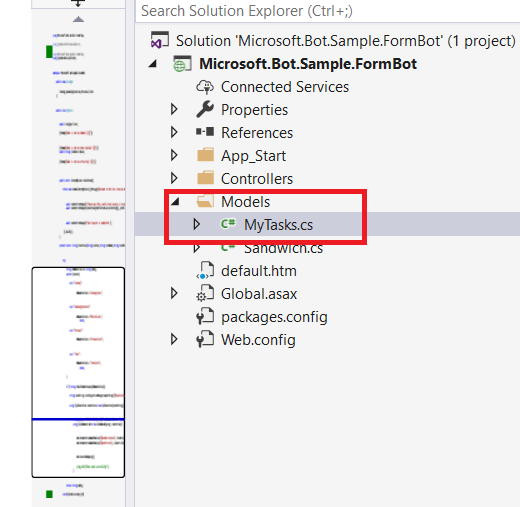Click the Search Solution Explorer field
Screen dimensions: 520x507
[328, 11]
